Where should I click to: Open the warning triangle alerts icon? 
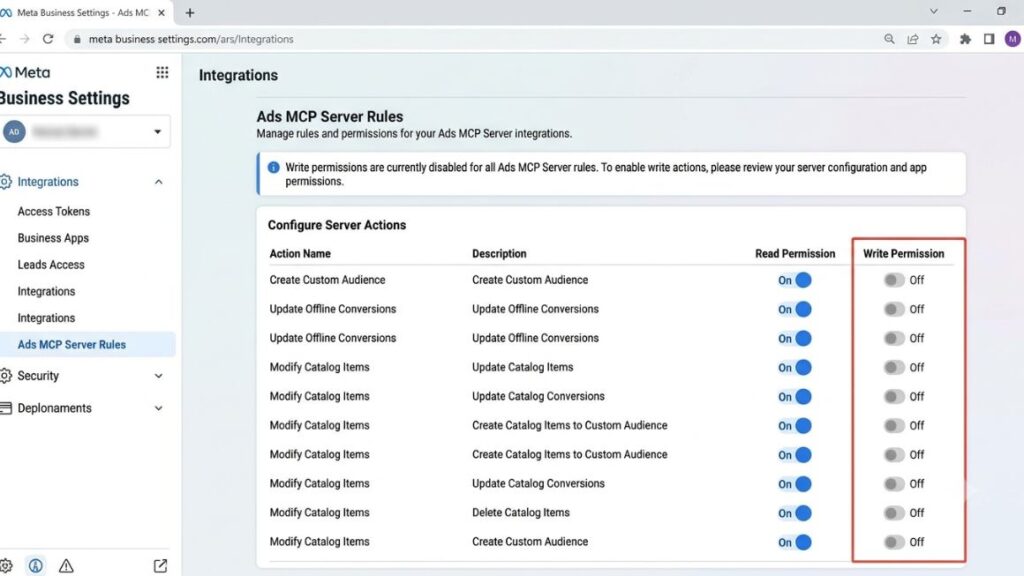(66, 566)
